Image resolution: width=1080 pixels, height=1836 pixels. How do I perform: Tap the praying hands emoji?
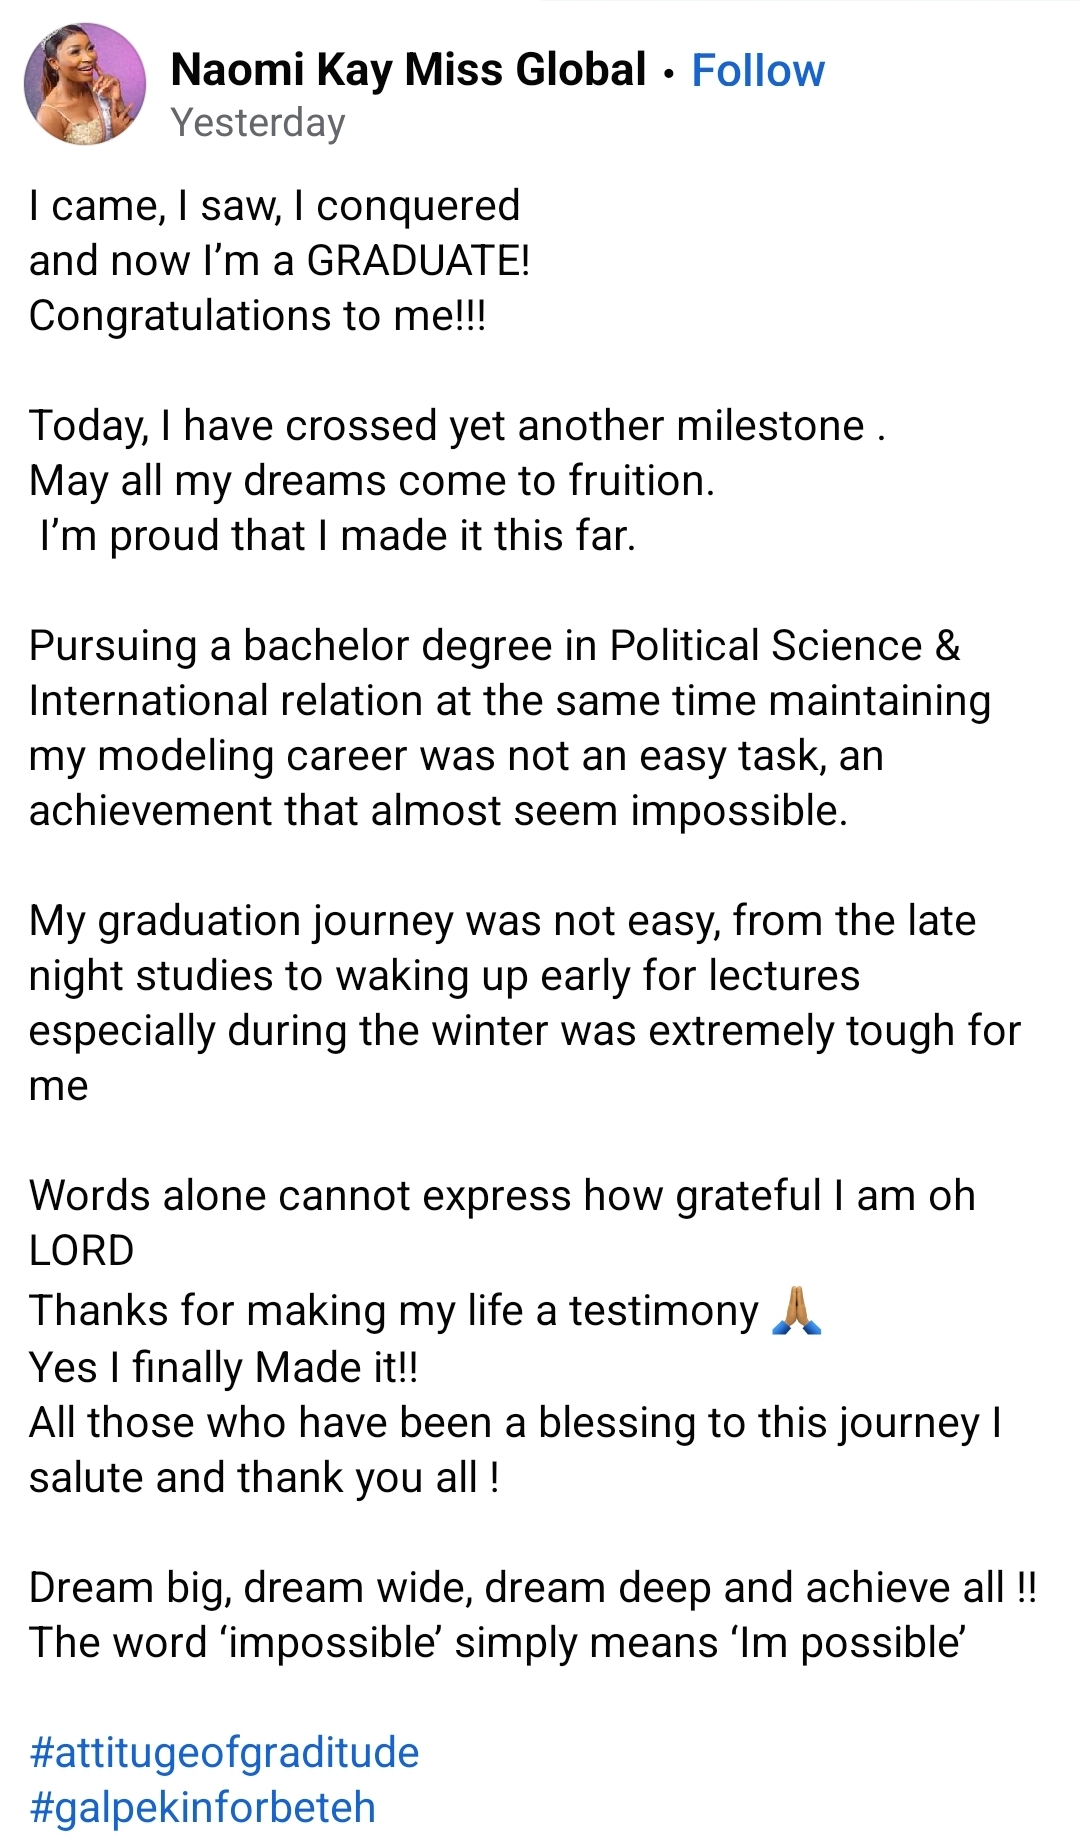click(x=797, y=1310)
